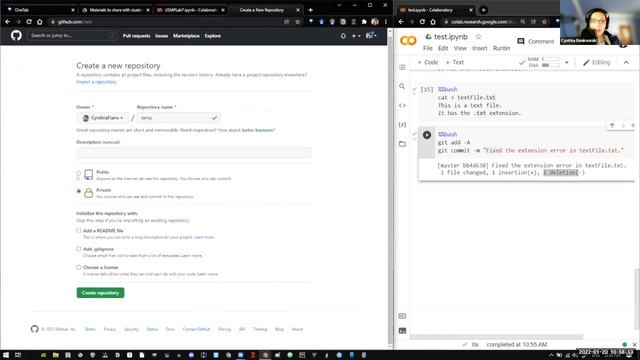Open a new tab in the GitHub browser window
The width and height of the screenshot is (640, 360).
310,10
